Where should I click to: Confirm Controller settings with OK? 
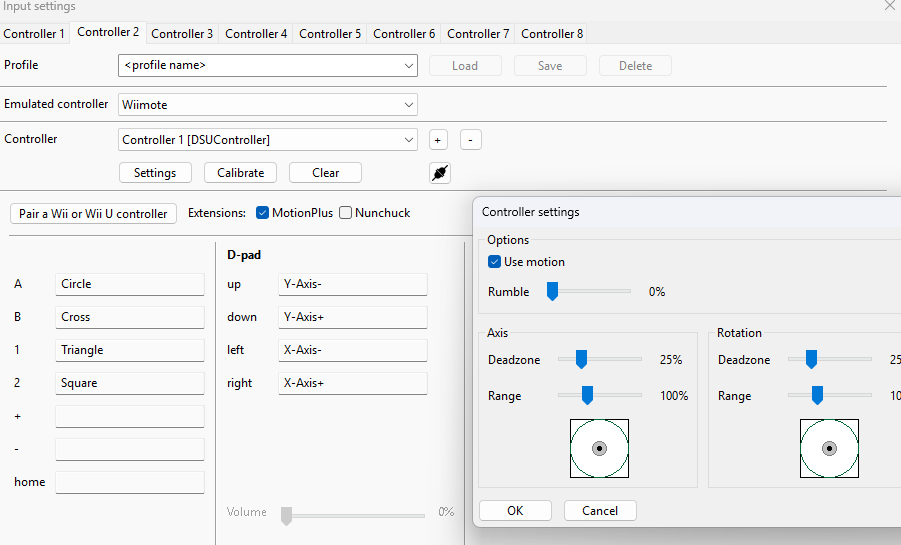pos(515,511)
